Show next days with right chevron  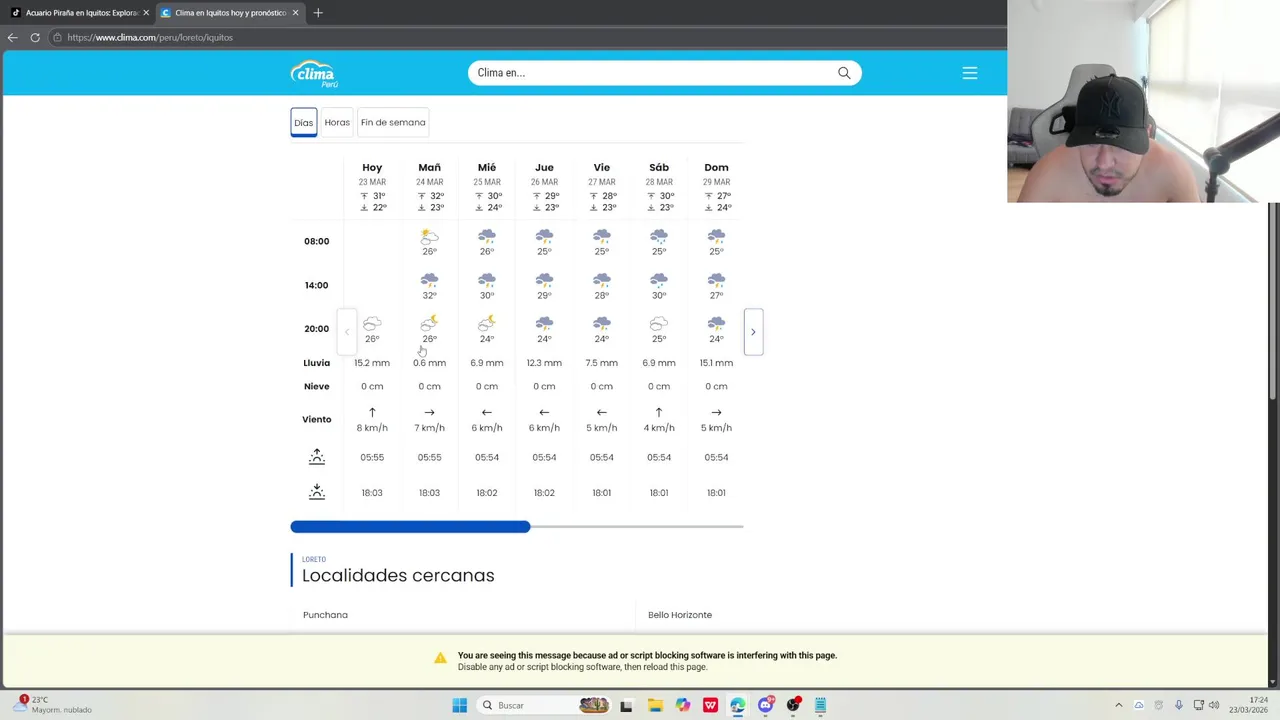(753, 332)
